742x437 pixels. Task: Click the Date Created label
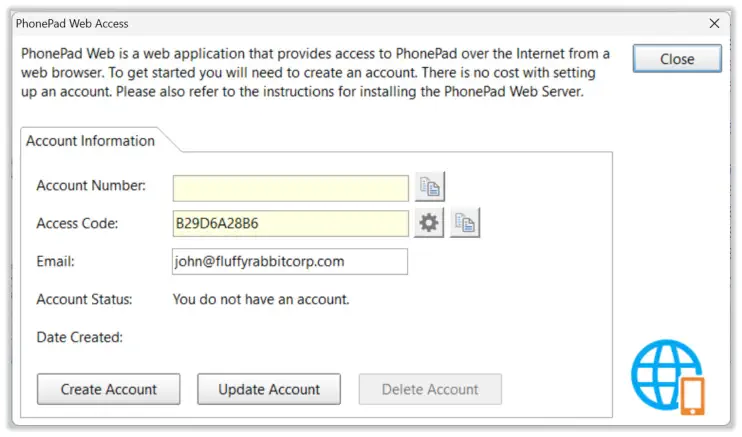point(80,337)
